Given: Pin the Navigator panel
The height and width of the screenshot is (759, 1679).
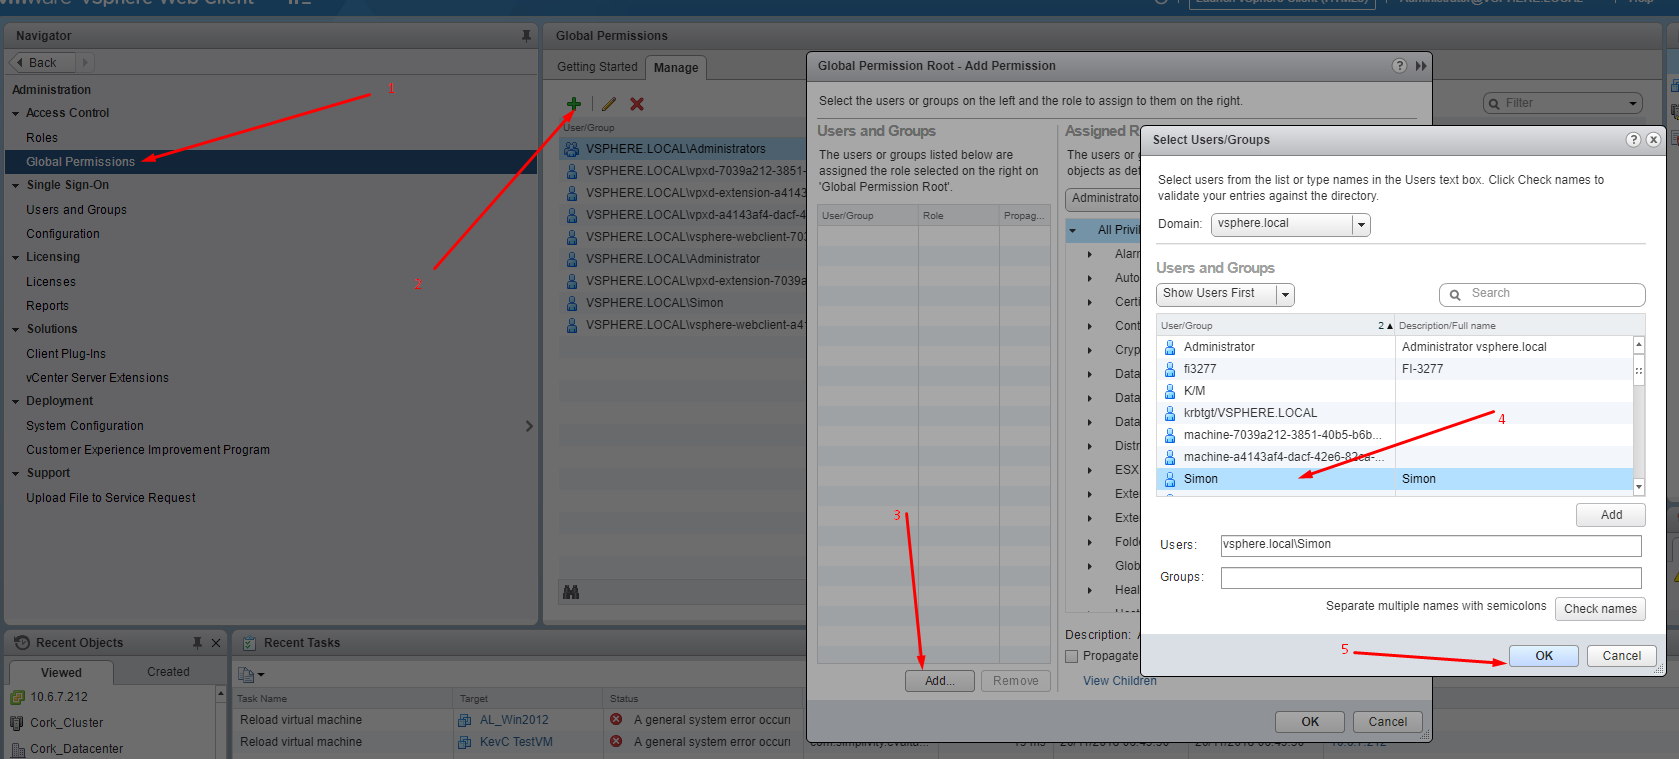Looking at the screenshot, I should pyautogui.click(x=526, y=36).
